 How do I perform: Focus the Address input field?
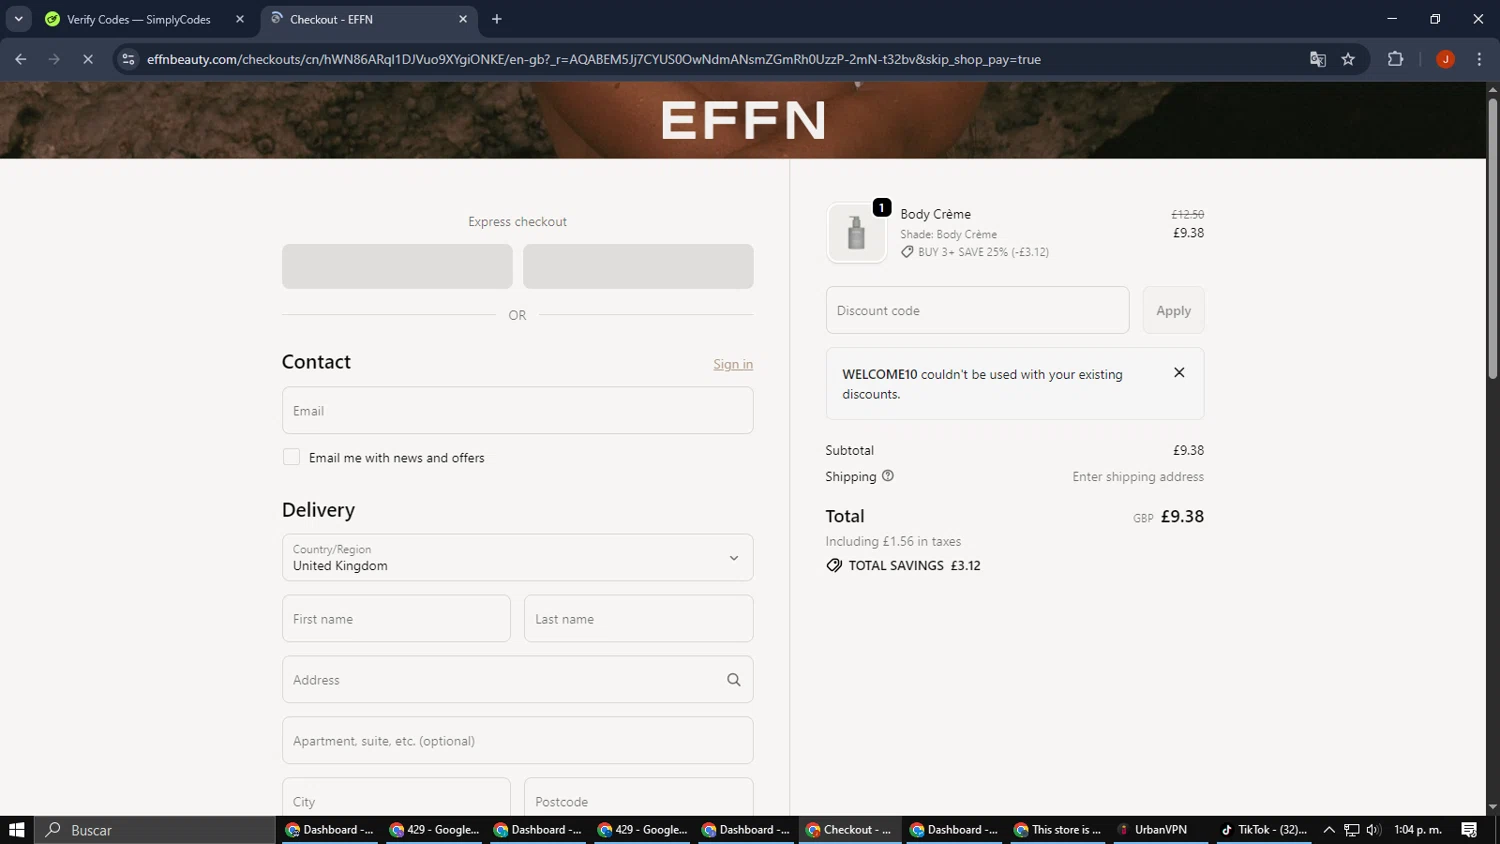pos(517,679)
